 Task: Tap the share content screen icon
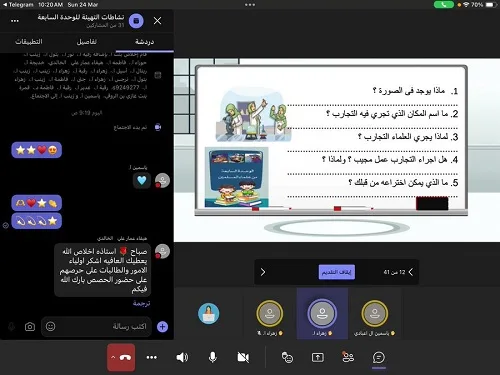pyautogui.click(x=318, y=357)
